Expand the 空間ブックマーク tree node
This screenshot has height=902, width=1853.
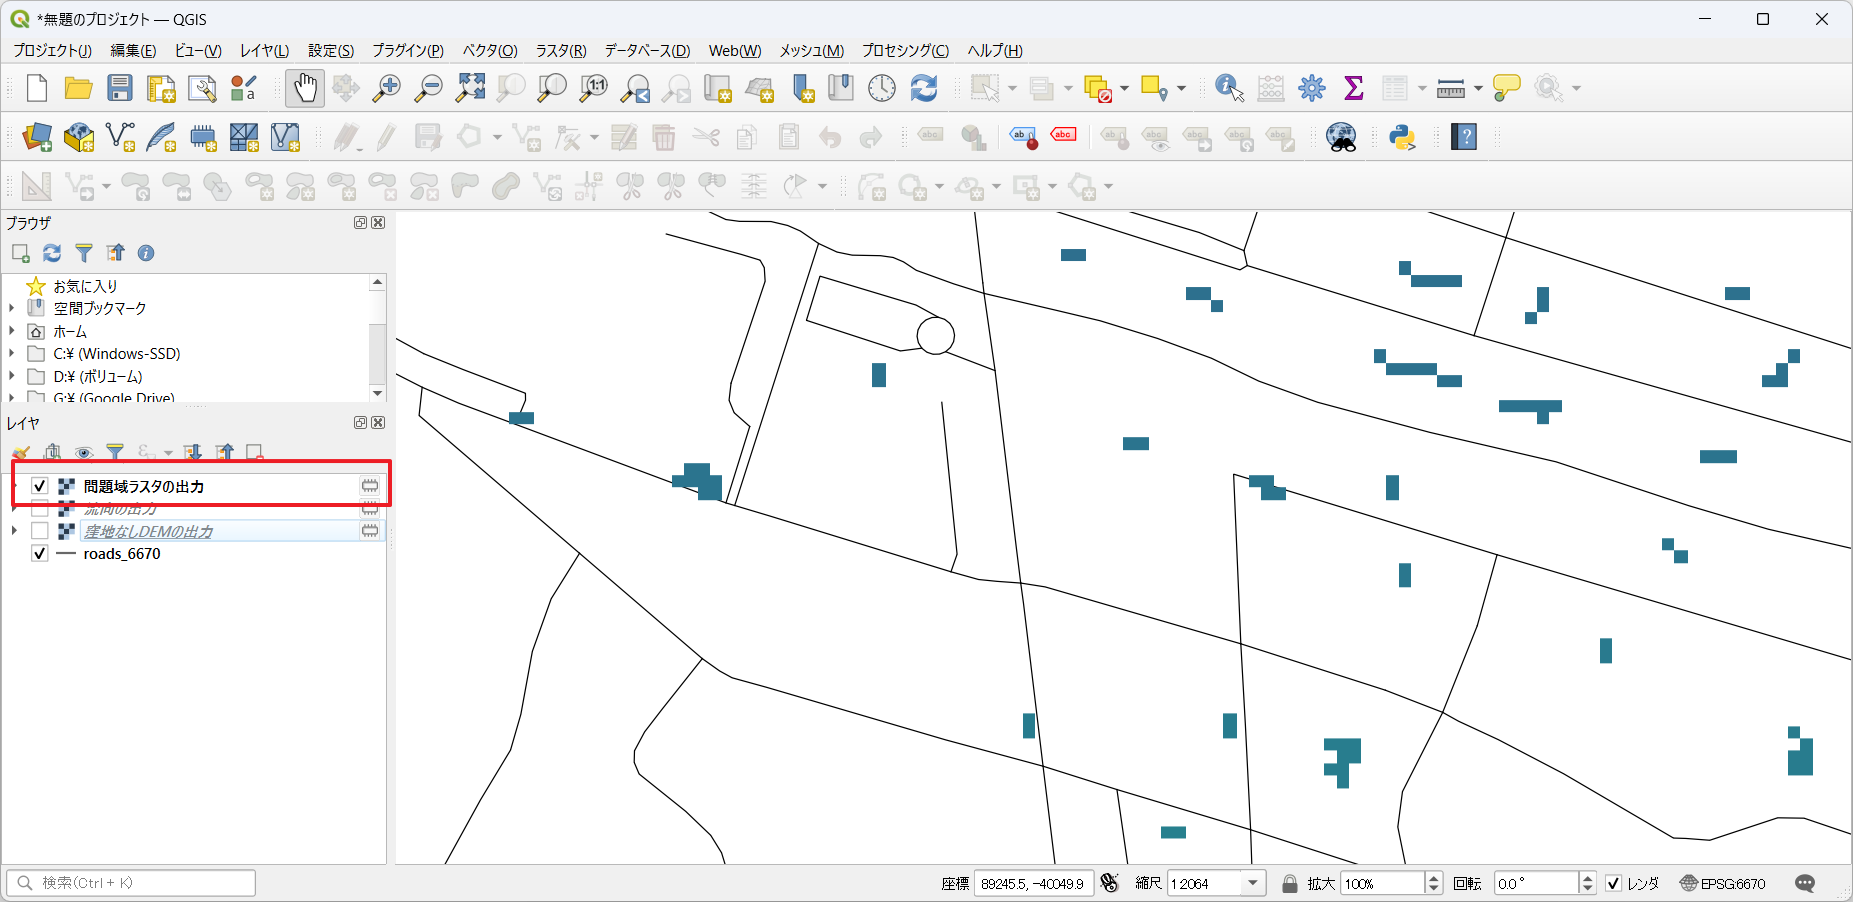tap(12, 308)
